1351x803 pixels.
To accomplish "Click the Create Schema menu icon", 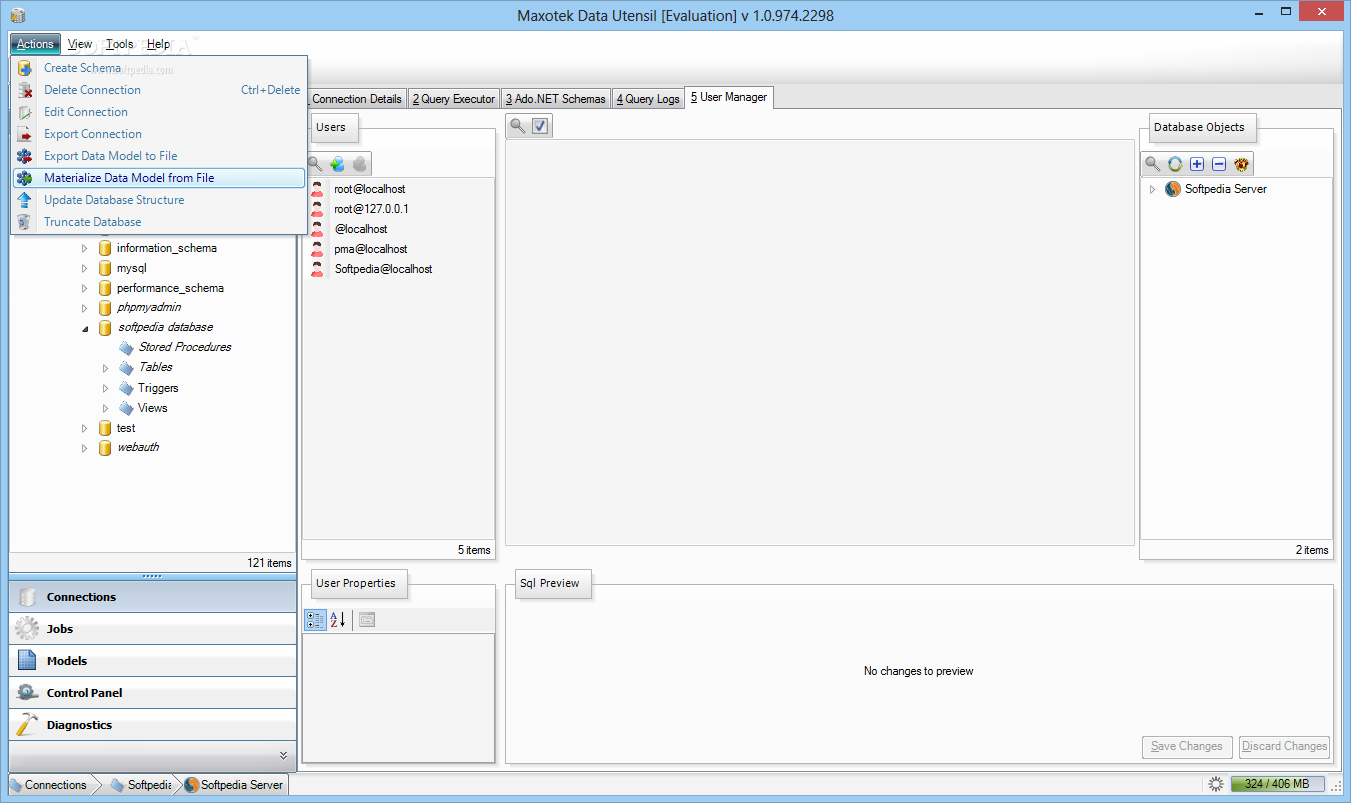I will coord(25,68).
